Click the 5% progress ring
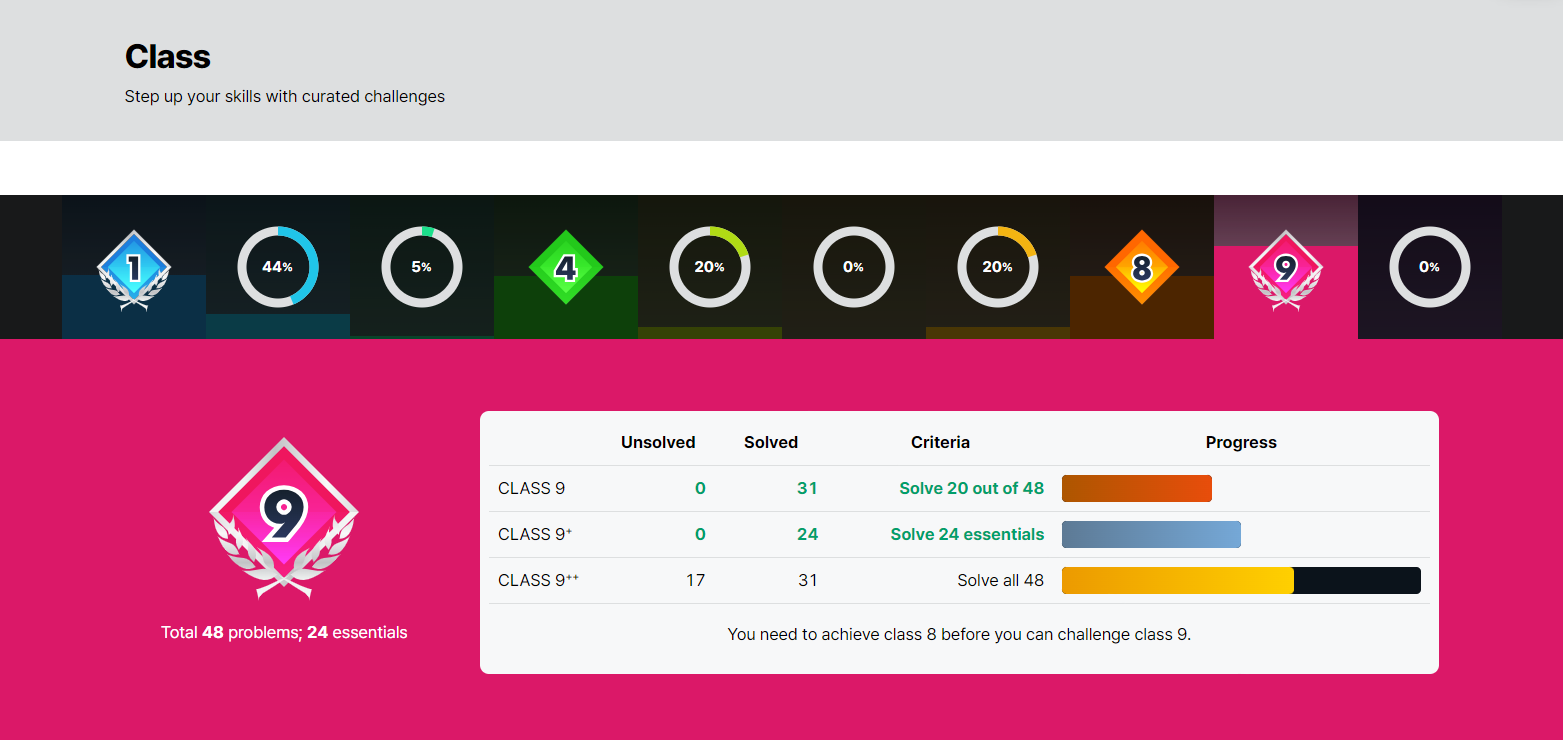The width and height of the screenshot is (1563, 740). click(x=422, y=267)
